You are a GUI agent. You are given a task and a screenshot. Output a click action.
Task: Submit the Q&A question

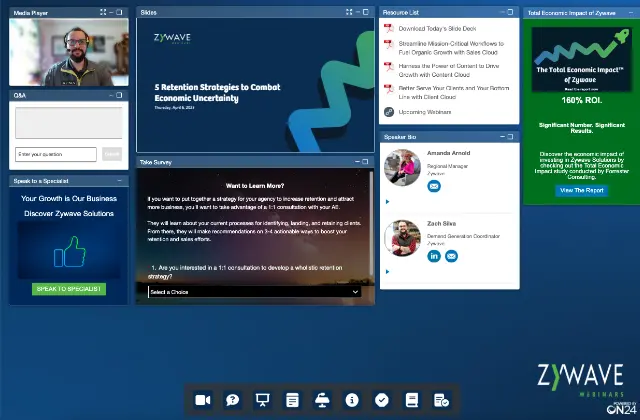click(112, 154)
